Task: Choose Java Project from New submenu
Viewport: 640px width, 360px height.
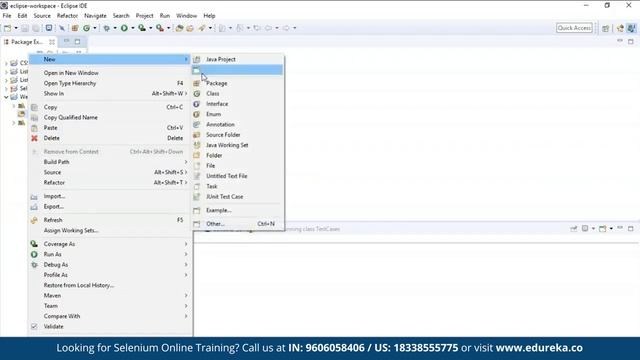Action: coord(238,60)
